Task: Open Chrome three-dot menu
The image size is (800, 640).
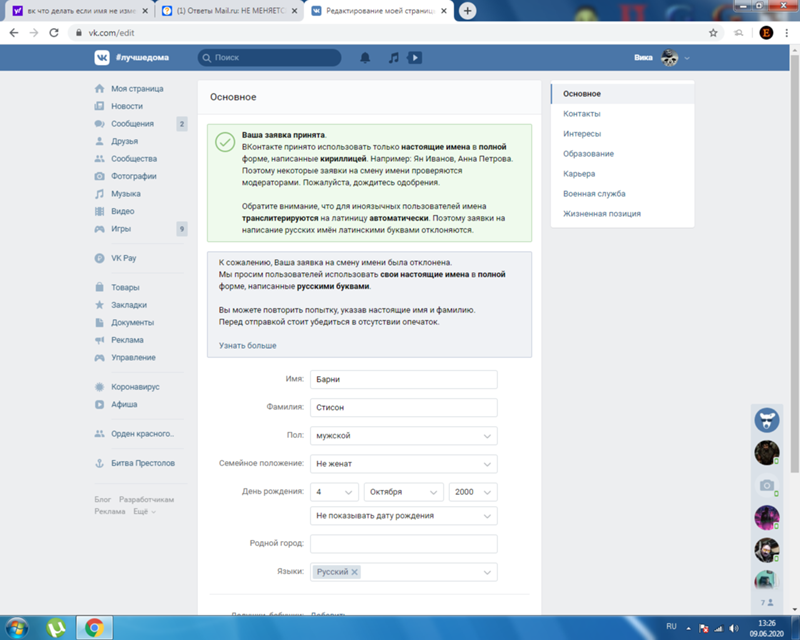Action: point(786,33)
